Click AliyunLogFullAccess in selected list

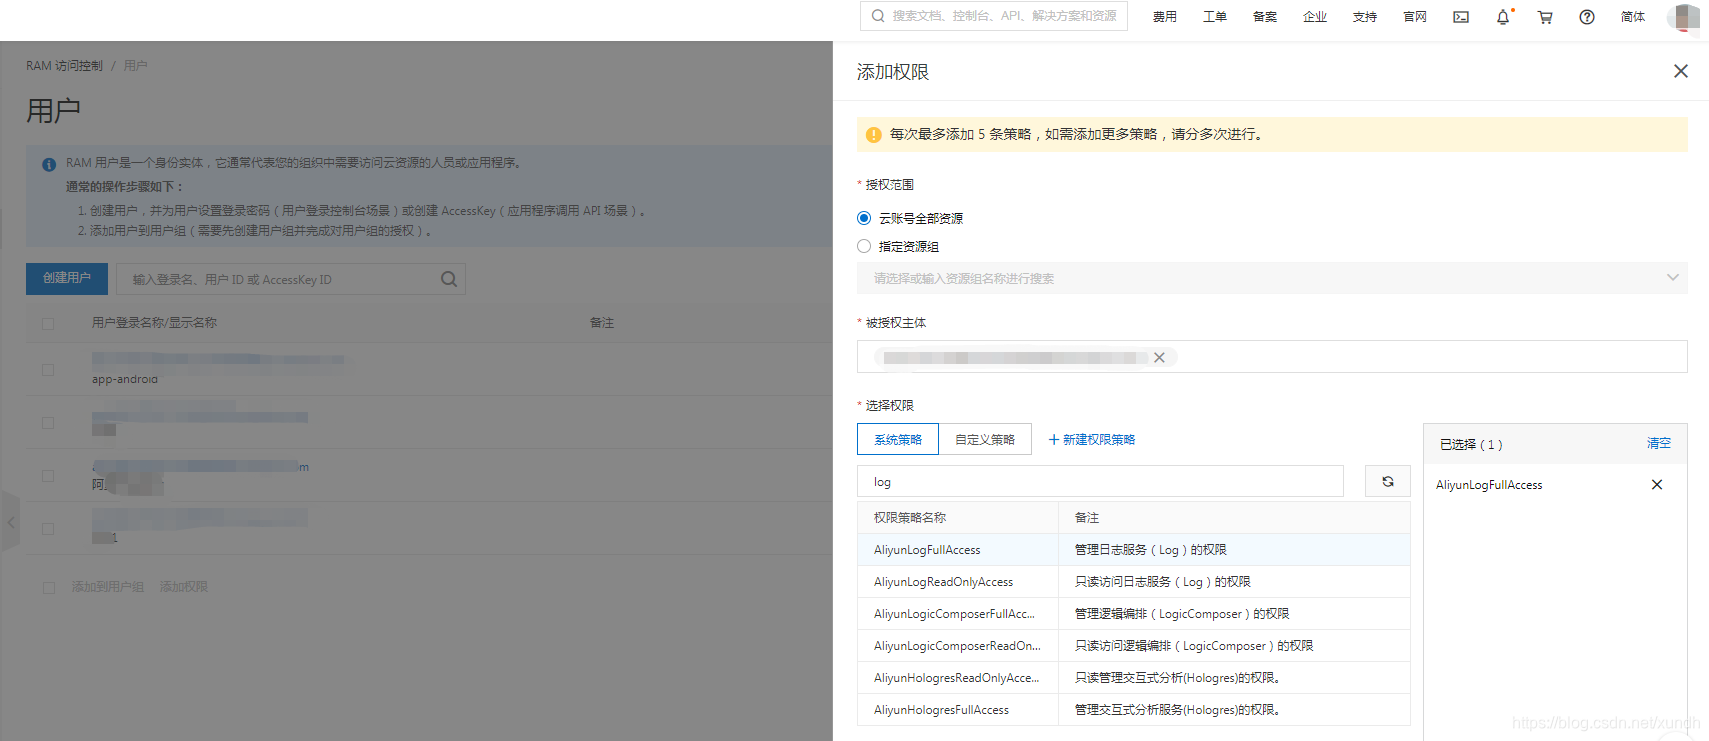tap(1489, 485)
